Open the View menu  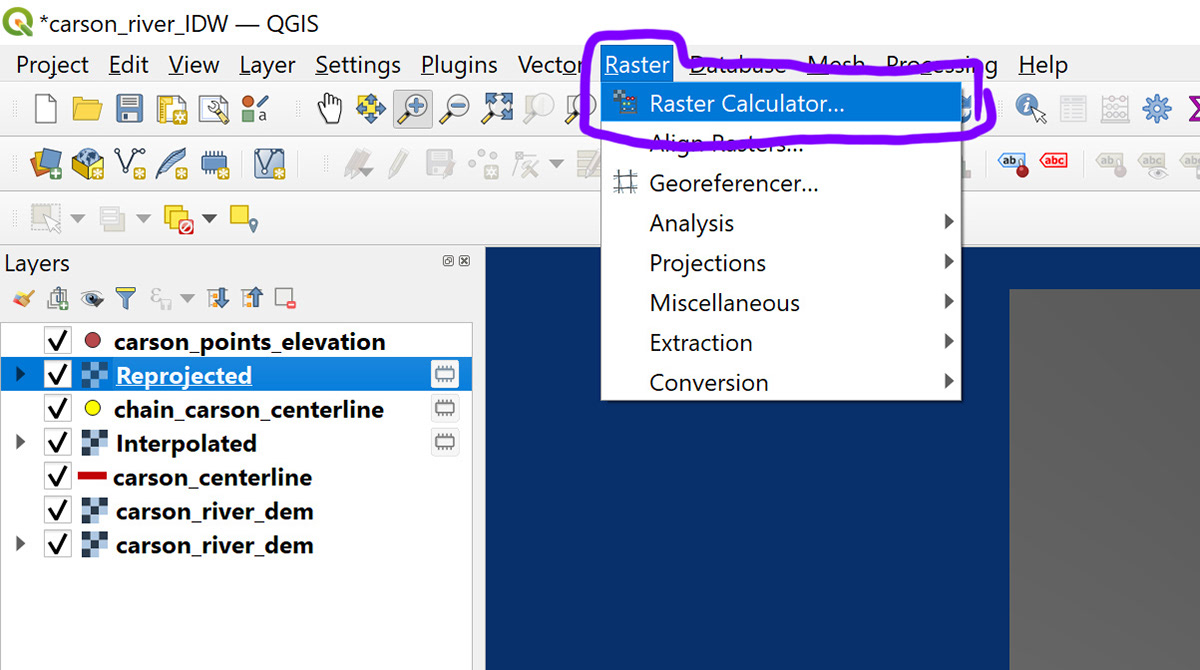(x=194, y=65)
